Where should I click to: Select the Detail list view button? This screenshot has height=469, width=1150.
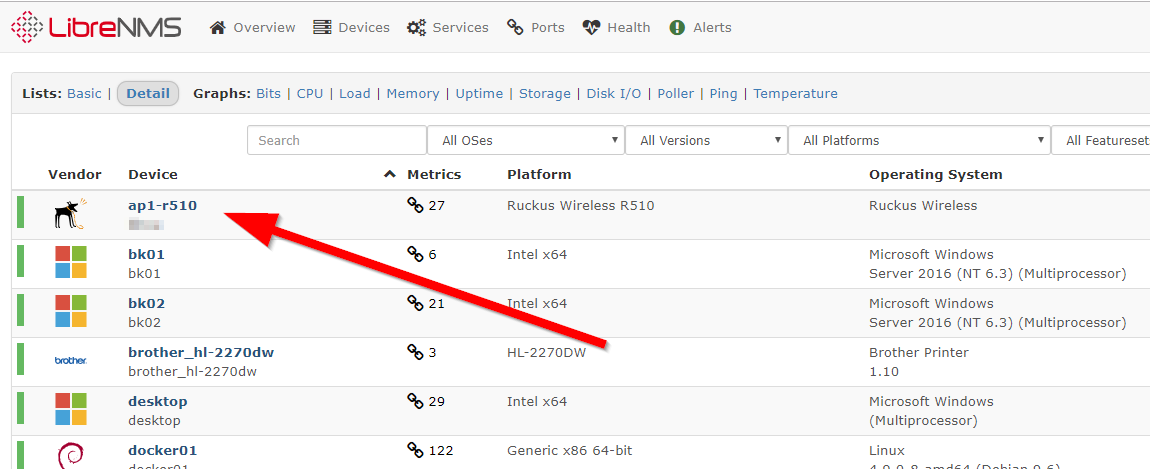coord(148,93)
